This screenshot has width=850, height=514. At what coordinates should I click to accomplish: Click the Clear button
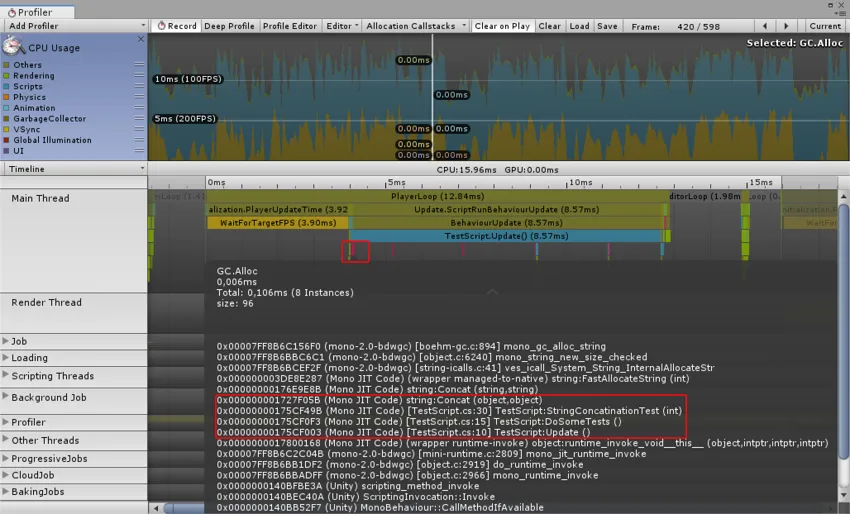pyautogui.click(x=549, y=25)
